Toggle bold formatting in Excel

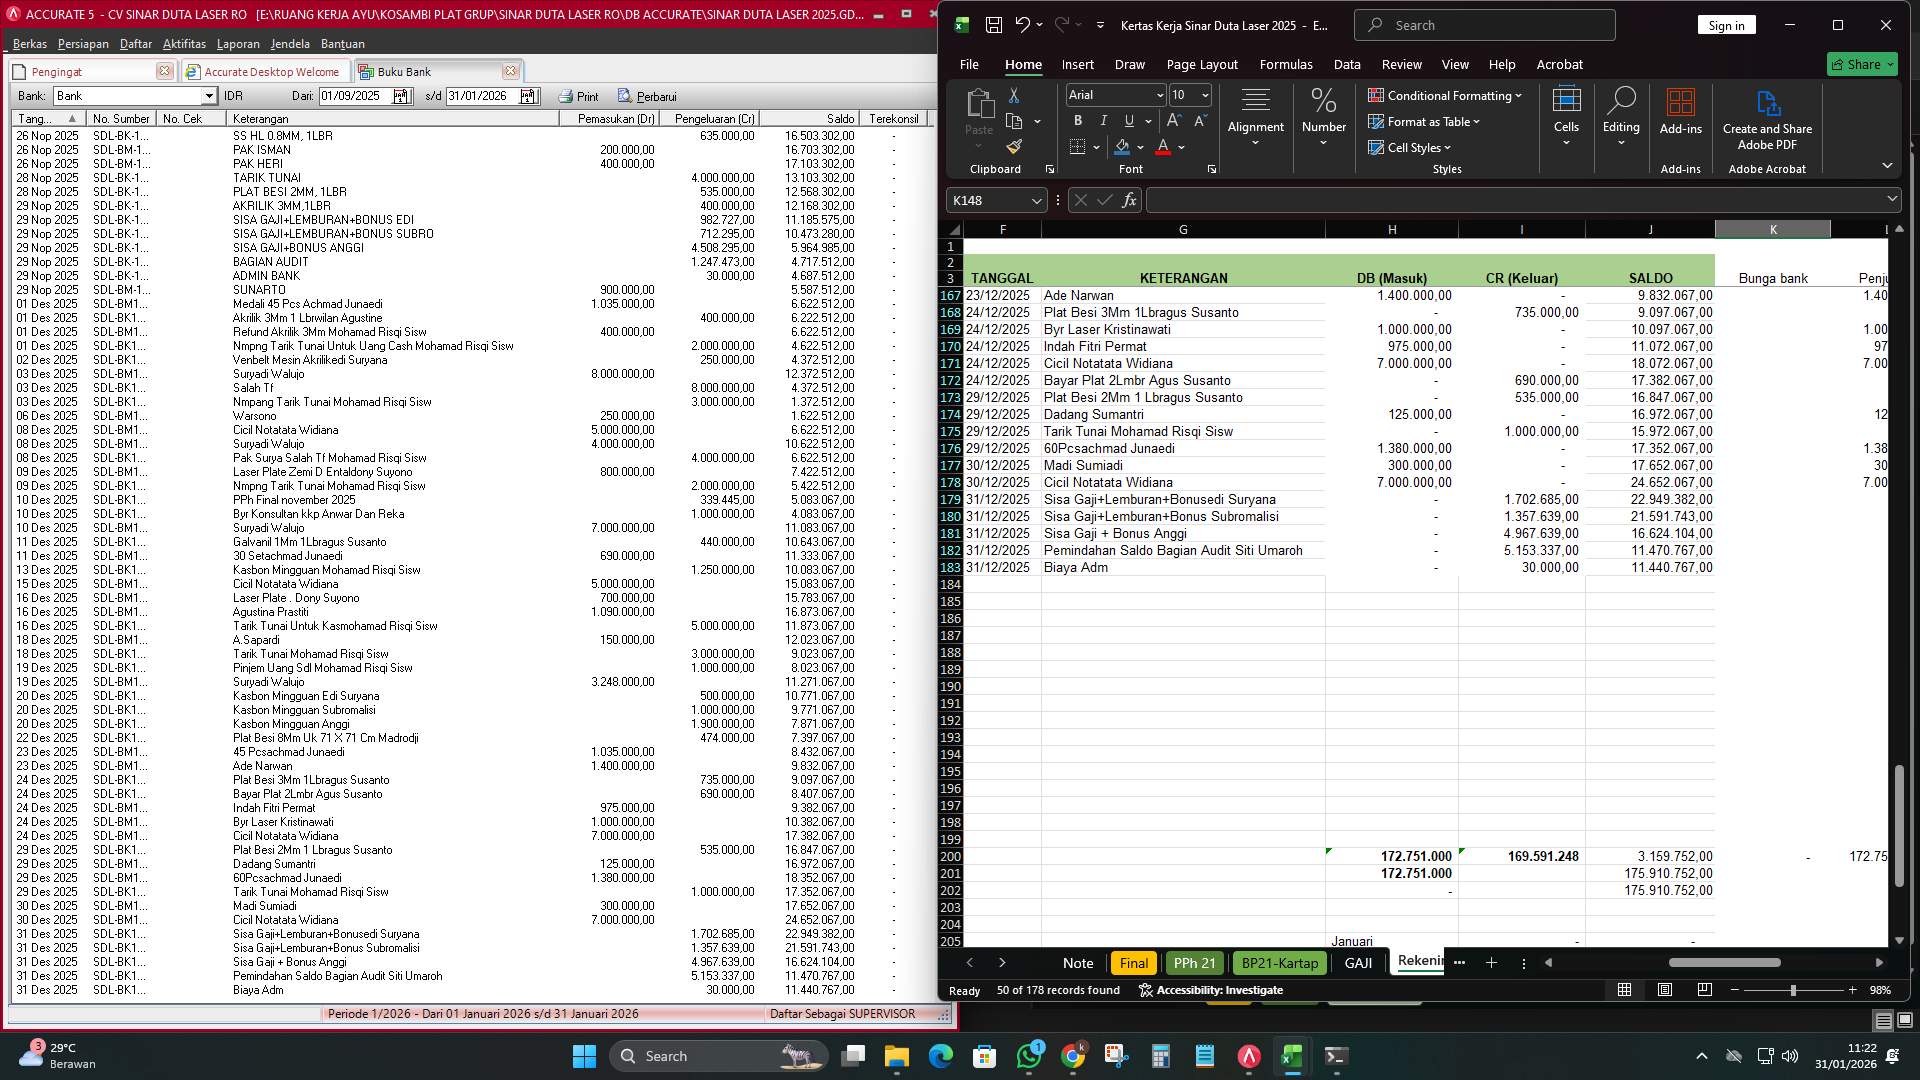1077,120
